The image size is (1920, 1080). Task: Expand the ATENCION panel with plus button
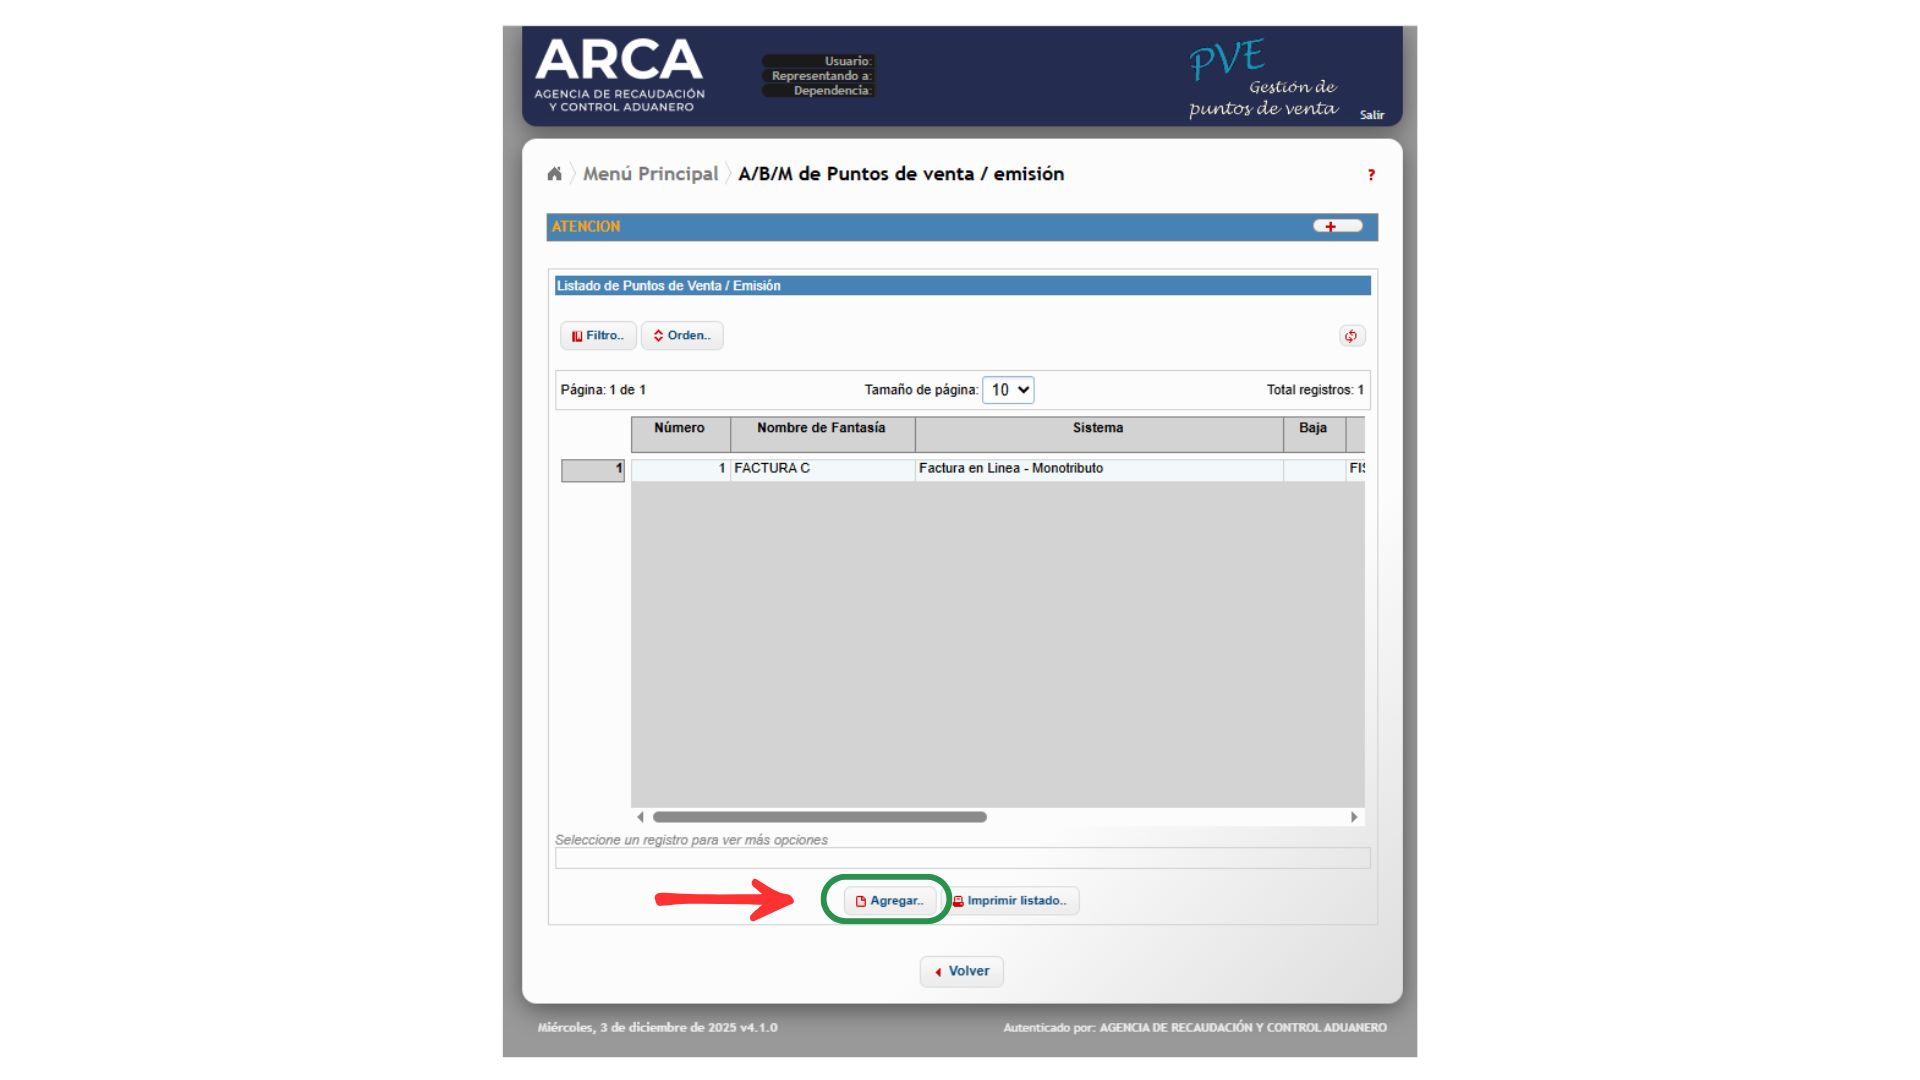point(1337,227)
